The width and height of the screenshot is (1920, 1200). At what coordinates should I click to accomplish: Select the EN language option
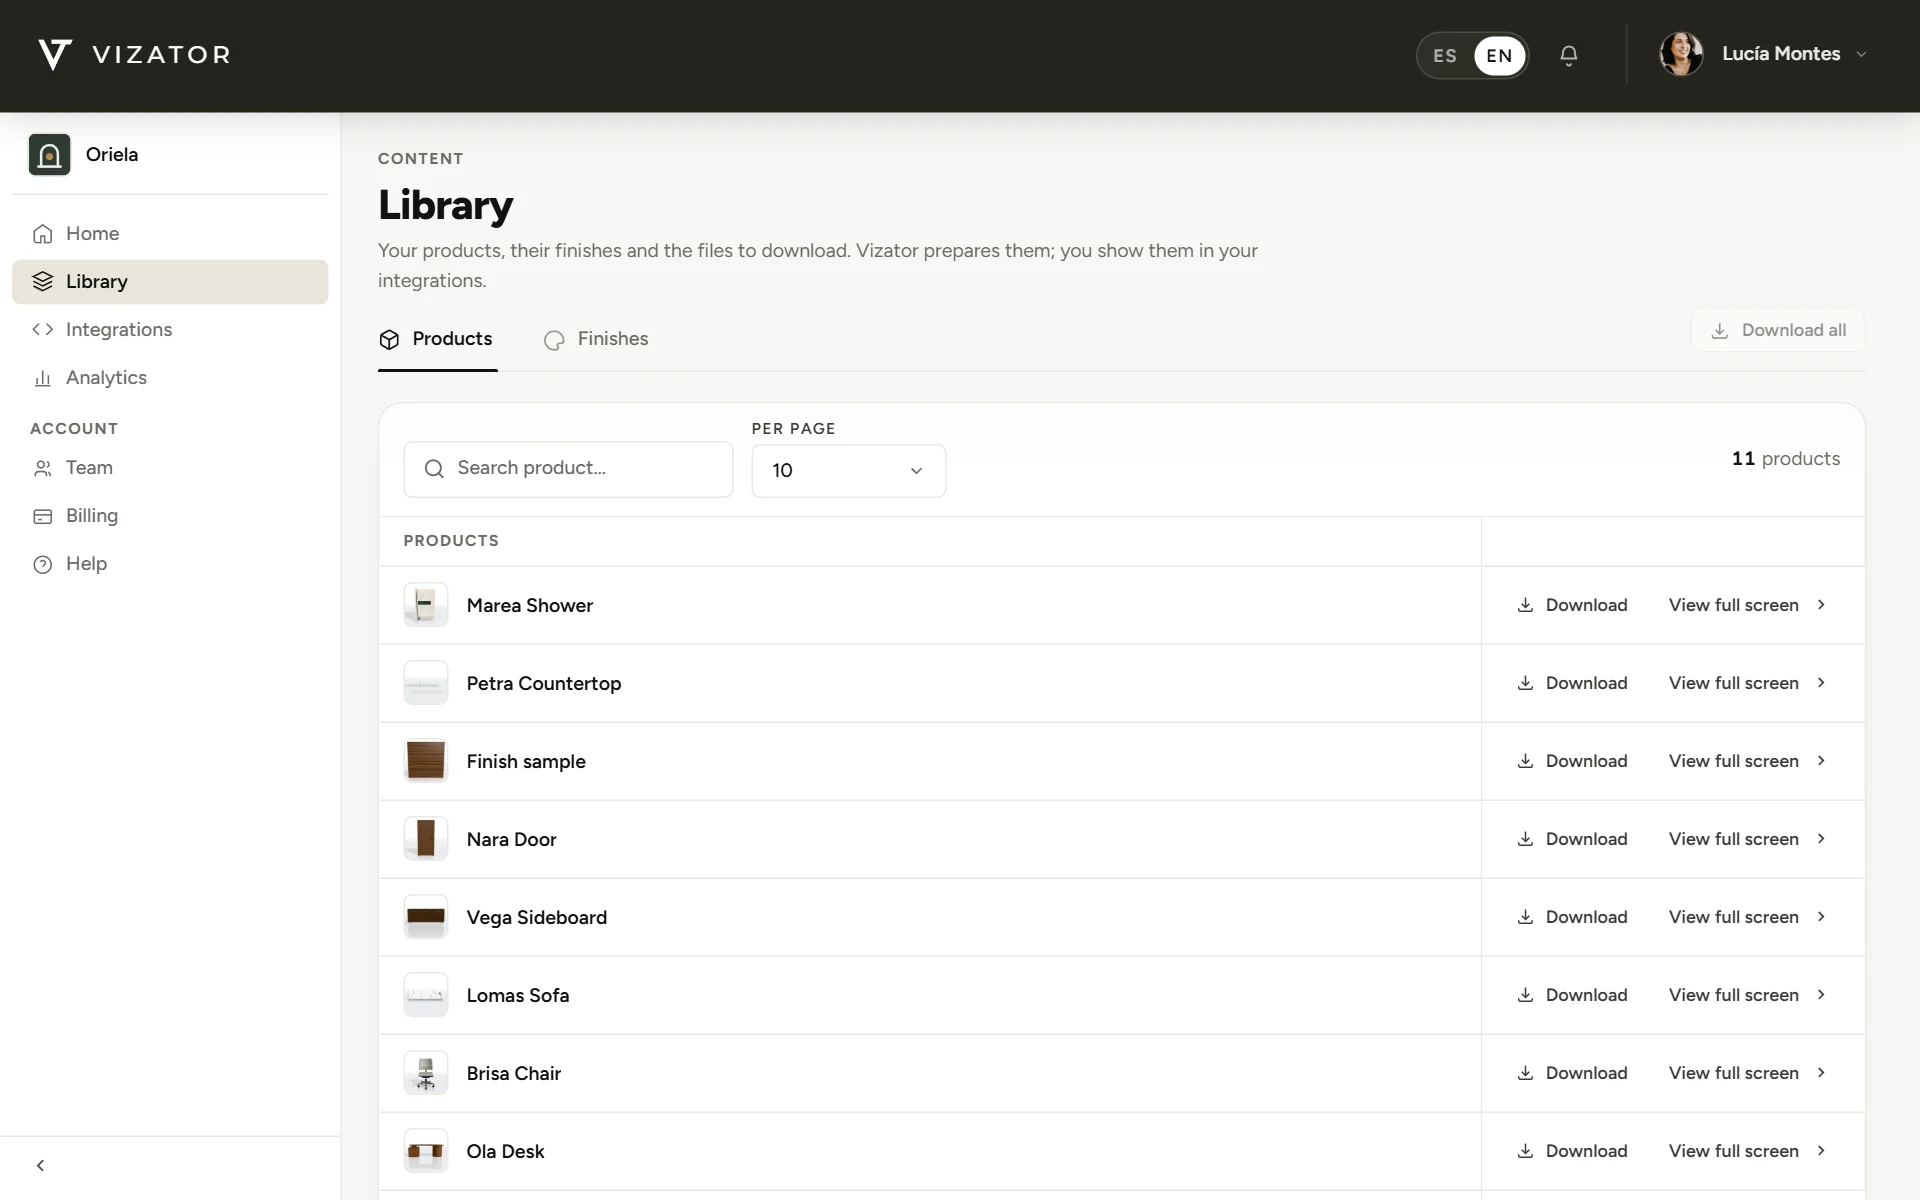click(x=1499, y=56)
